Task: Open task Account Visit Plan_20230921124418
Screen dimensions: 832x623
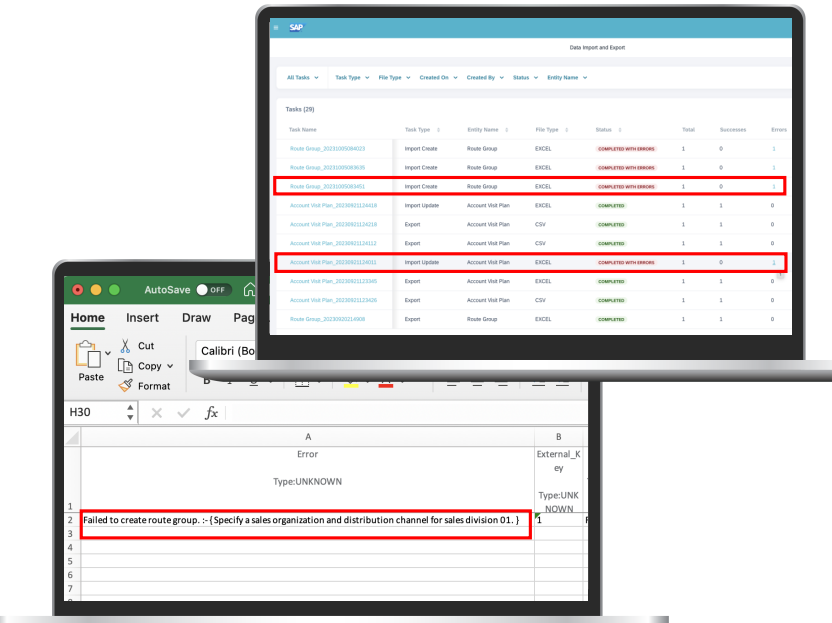Action: click(333, 205)
